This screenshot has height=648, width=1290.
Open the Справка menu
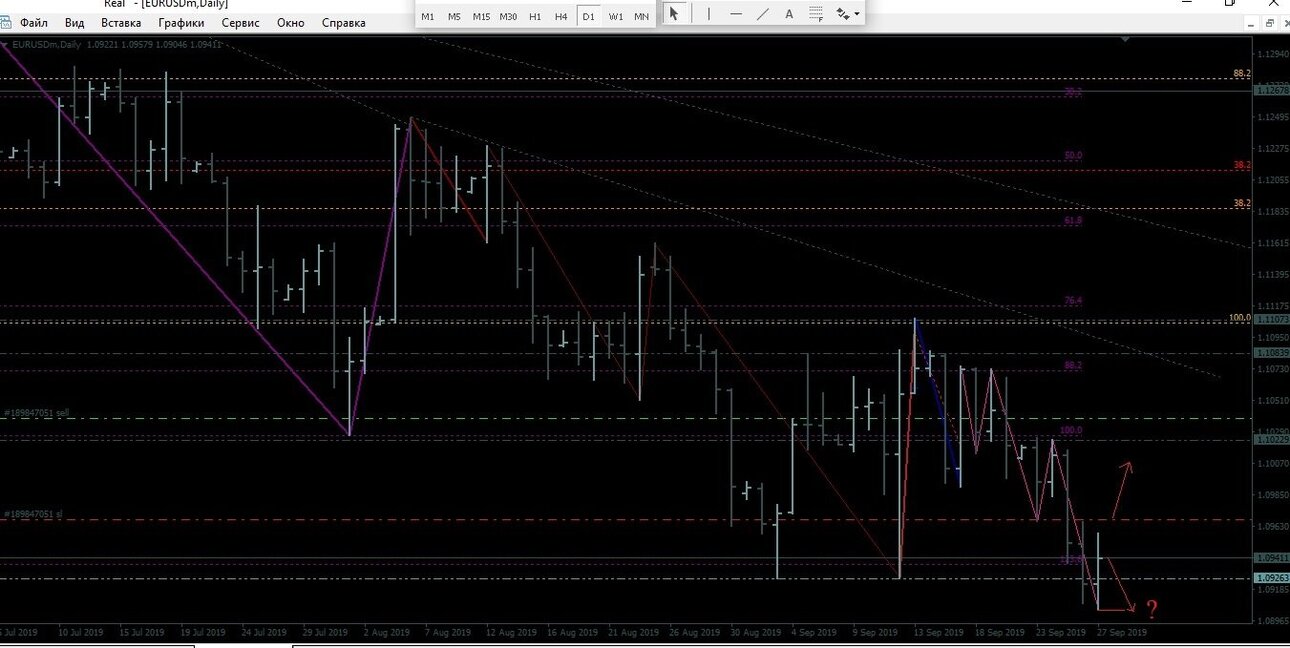(344, 22)
